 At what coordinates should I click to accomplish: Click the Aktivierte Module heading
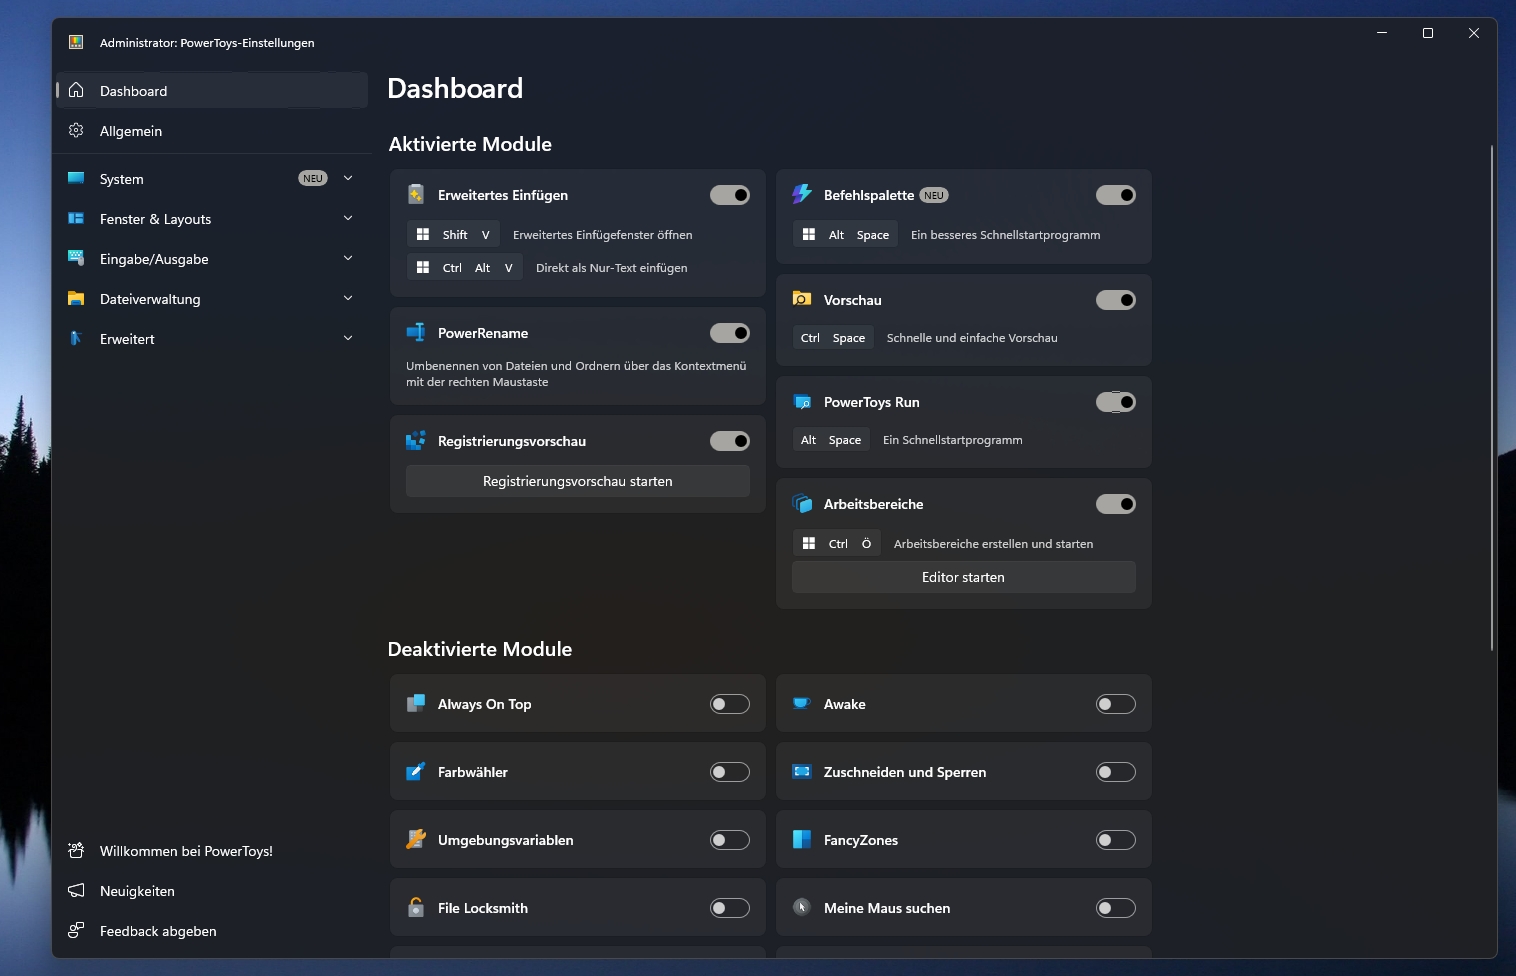point(470,144)
